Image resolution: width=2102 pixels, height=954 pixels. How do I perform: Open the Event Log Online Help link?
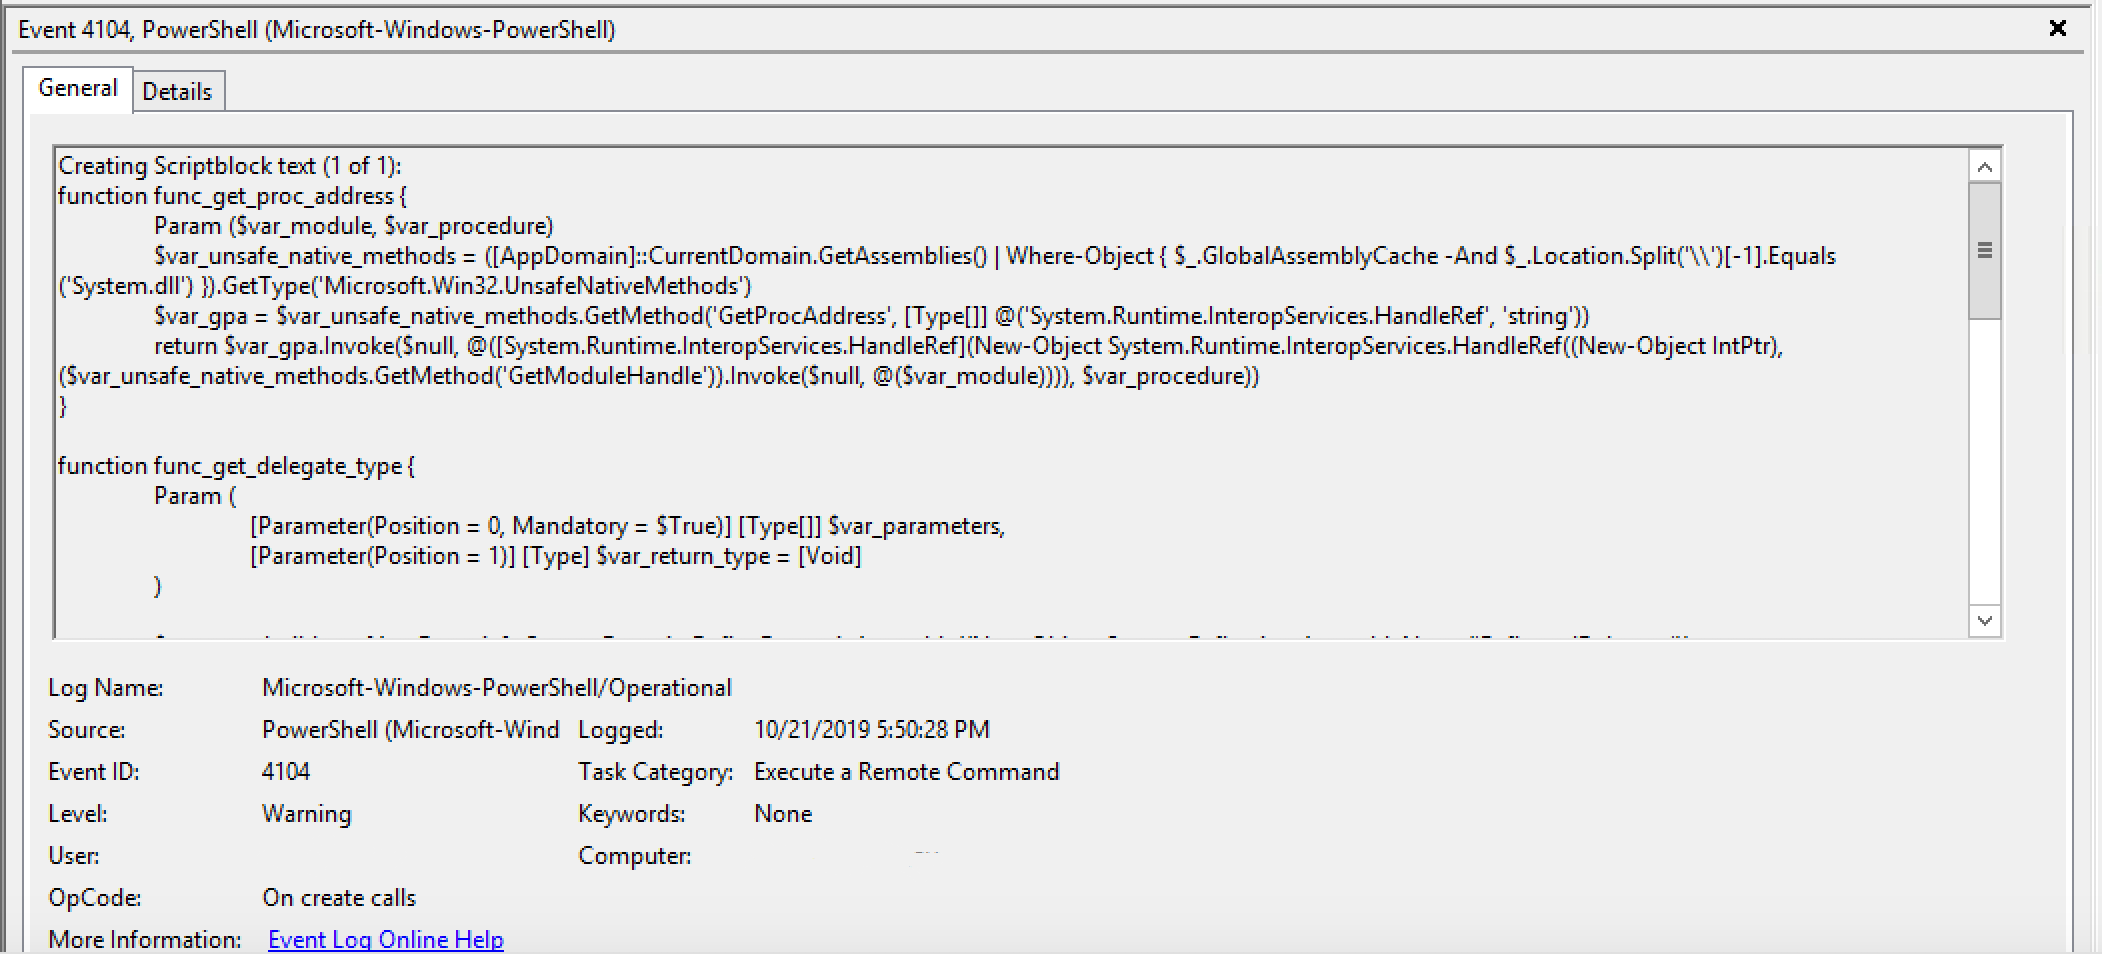pos(385,939)
